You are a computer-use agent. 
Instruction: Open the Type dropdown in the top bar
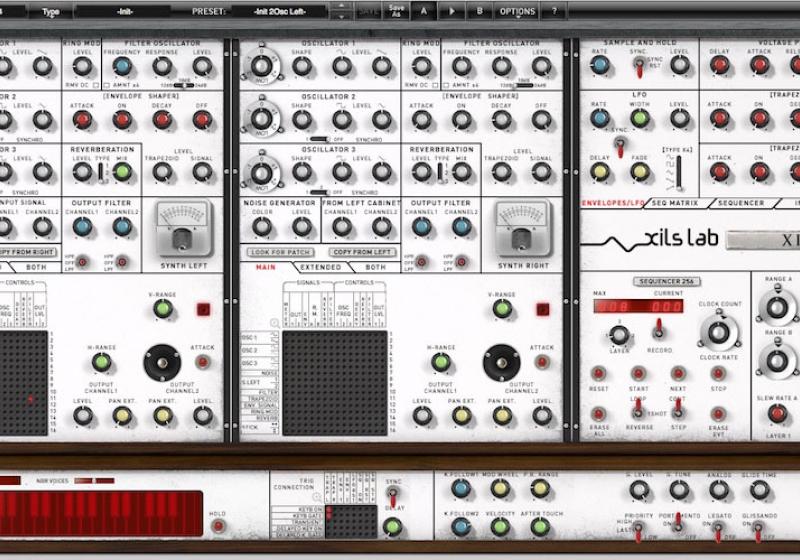[x=51, y=11]
